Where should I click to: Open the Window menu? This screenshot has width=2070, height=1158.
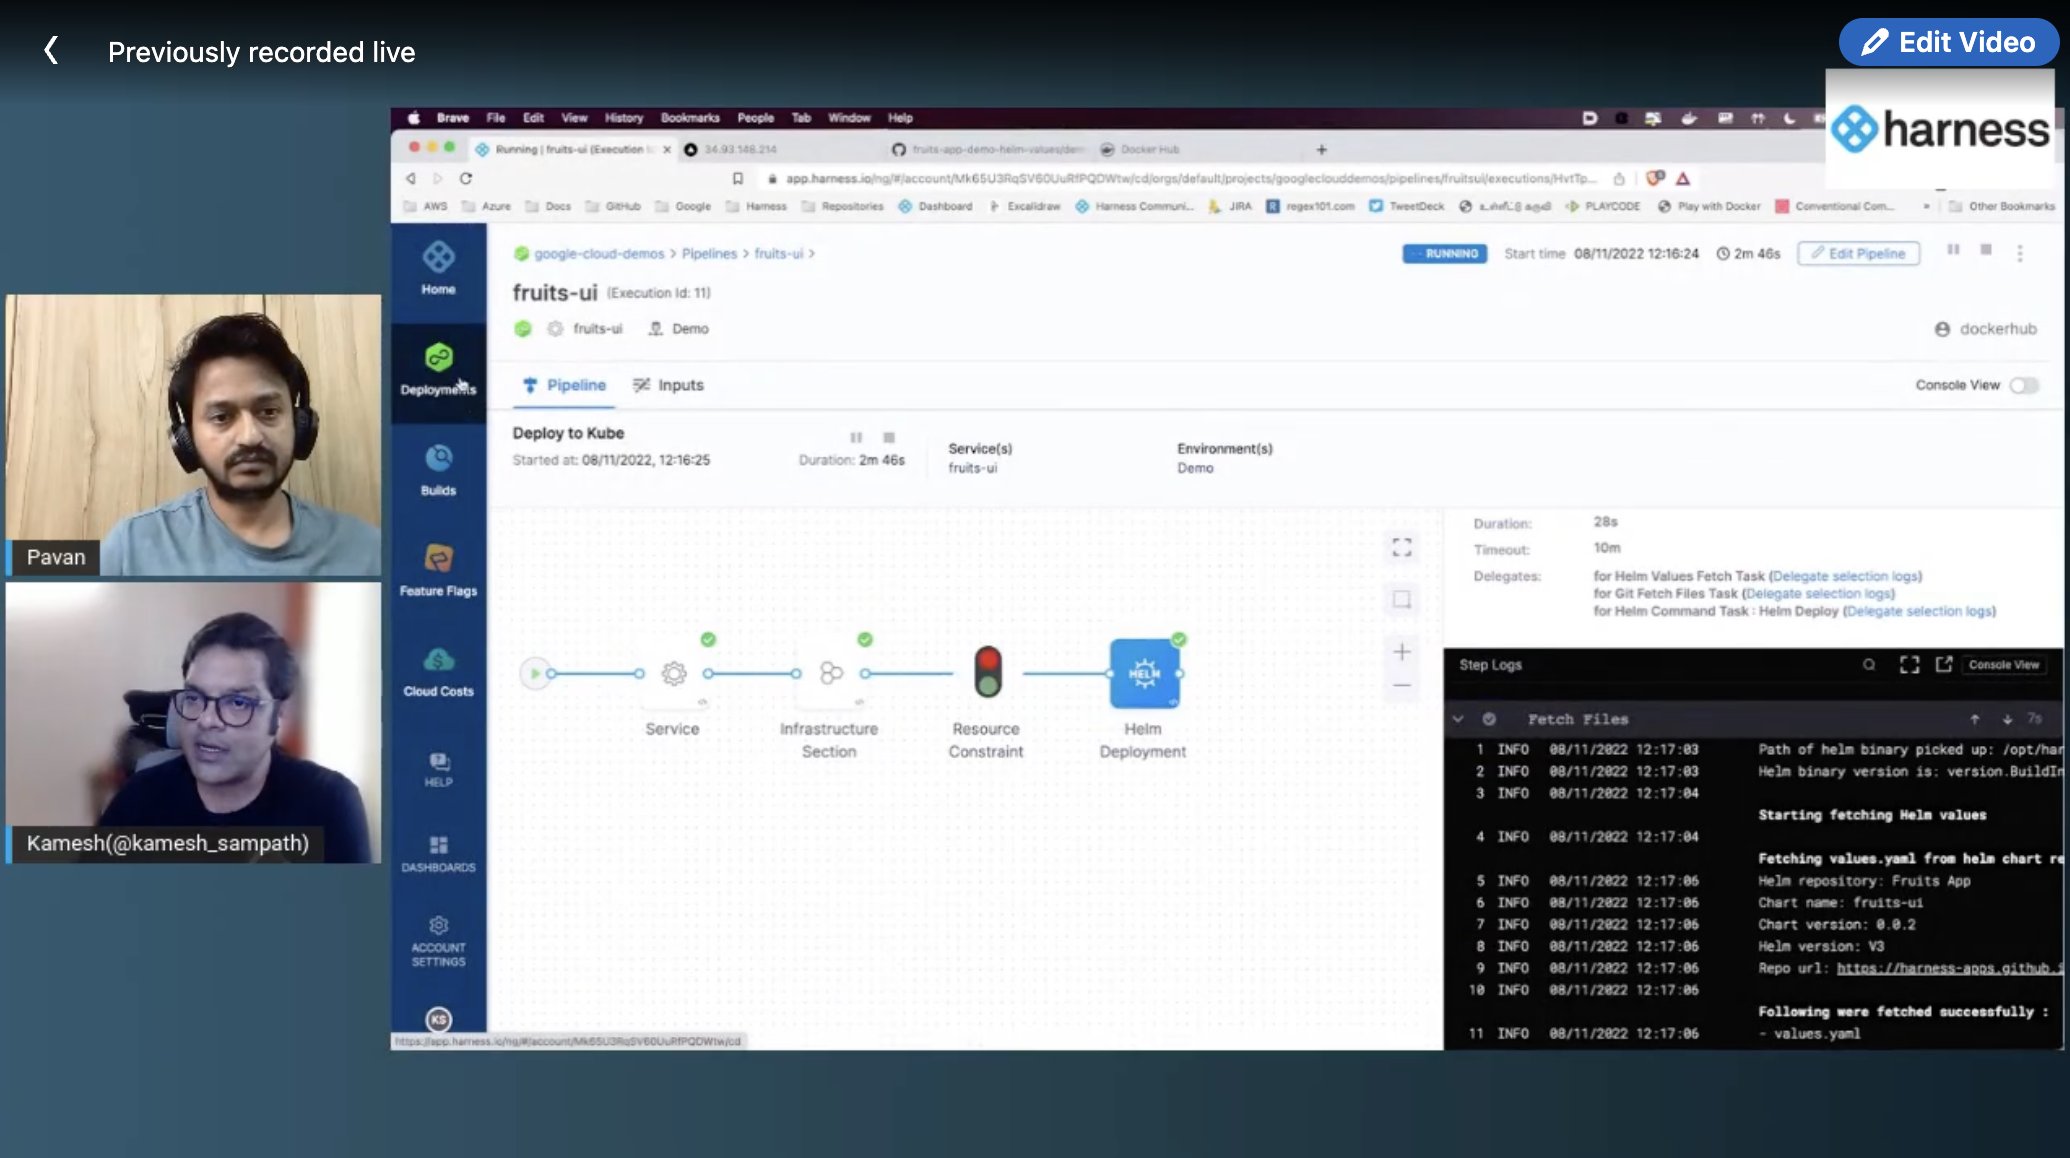[x=849, y=118]
